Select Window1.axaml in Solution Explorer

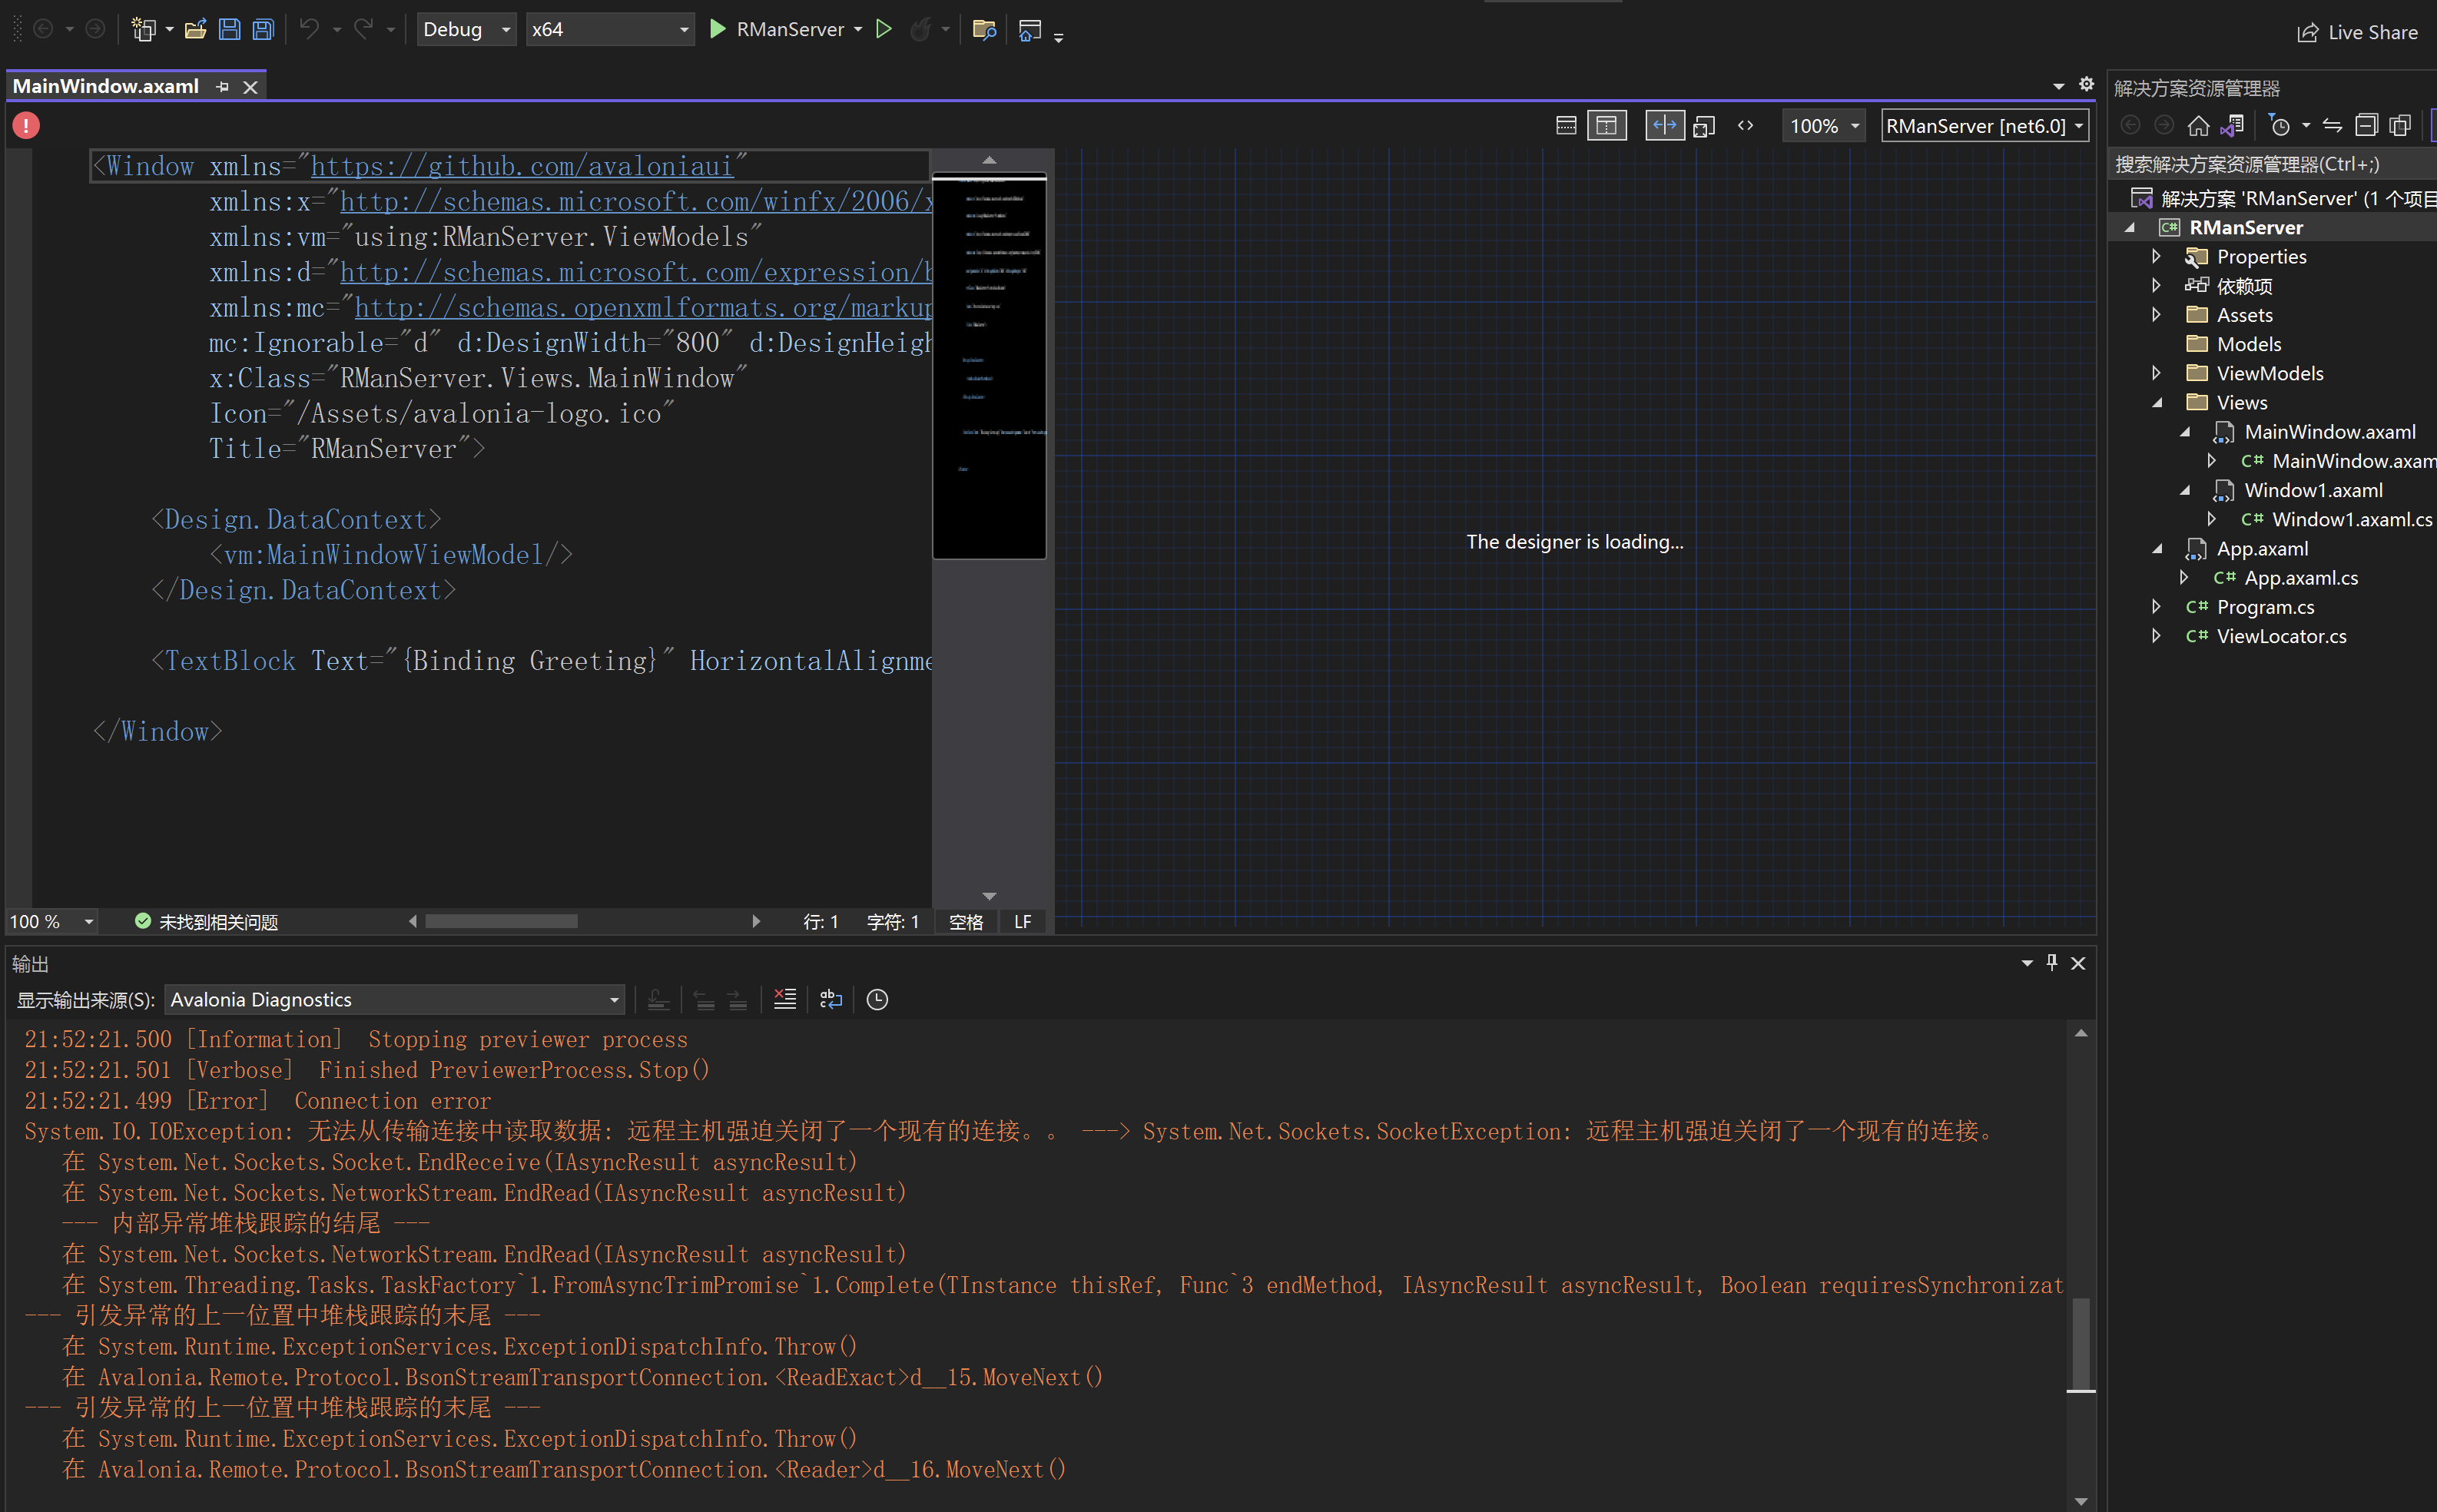coord(2316,490)
